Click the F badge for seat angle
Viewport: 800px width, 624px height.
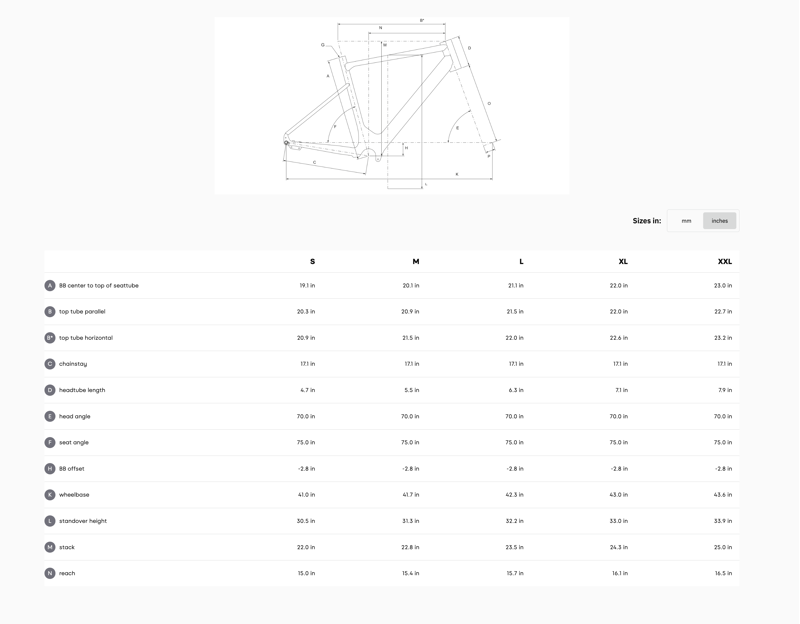coord(50,442)
